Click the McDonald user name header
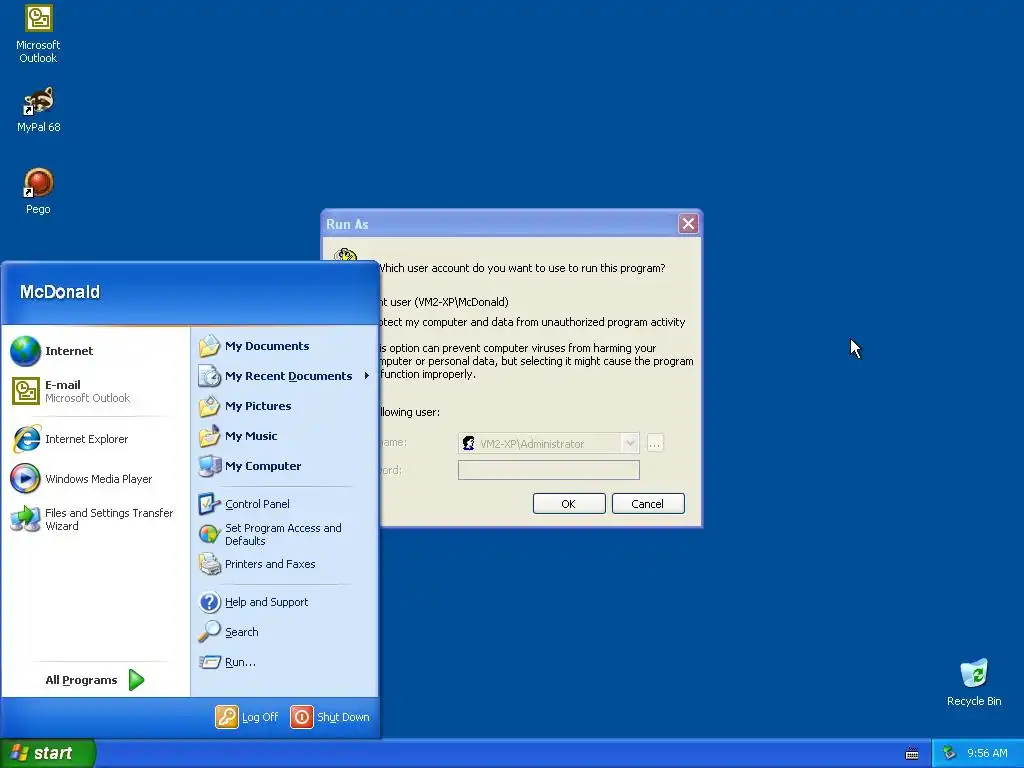Viewport: 1024px width, 768px height. [x=59, y=292]
